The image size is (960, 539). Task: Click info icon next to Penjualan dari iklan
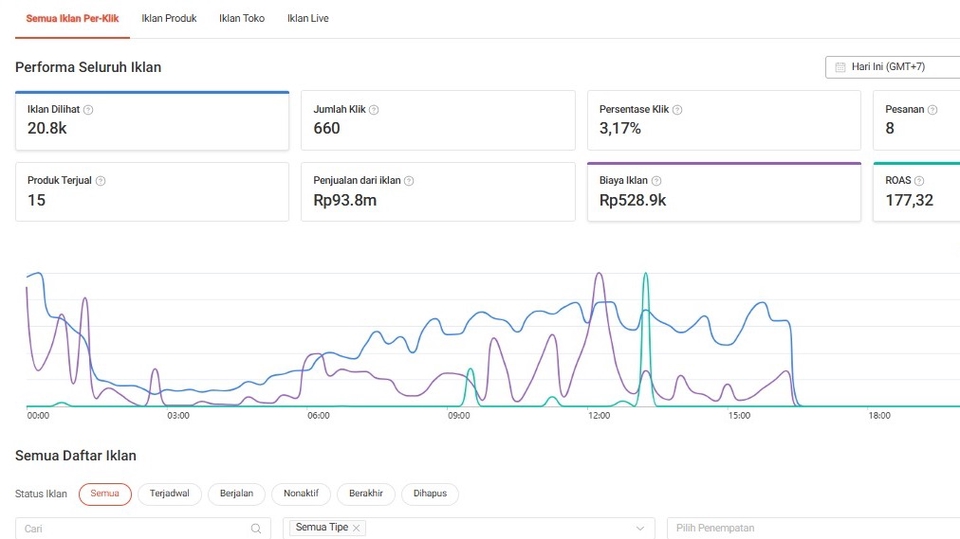(409, 181)
